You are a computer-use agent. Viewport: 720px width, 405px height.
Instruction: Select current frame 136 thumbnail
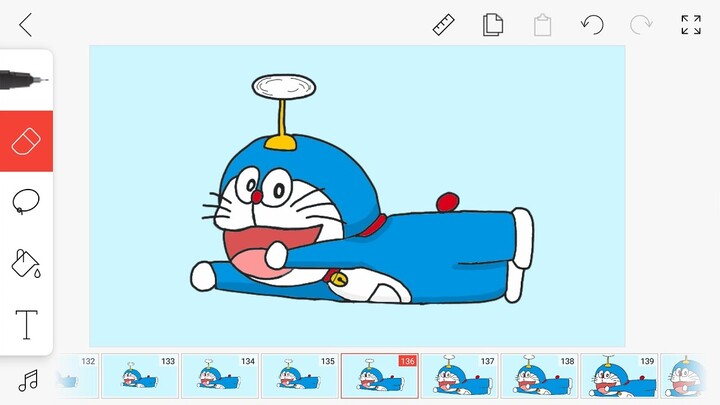379,376
